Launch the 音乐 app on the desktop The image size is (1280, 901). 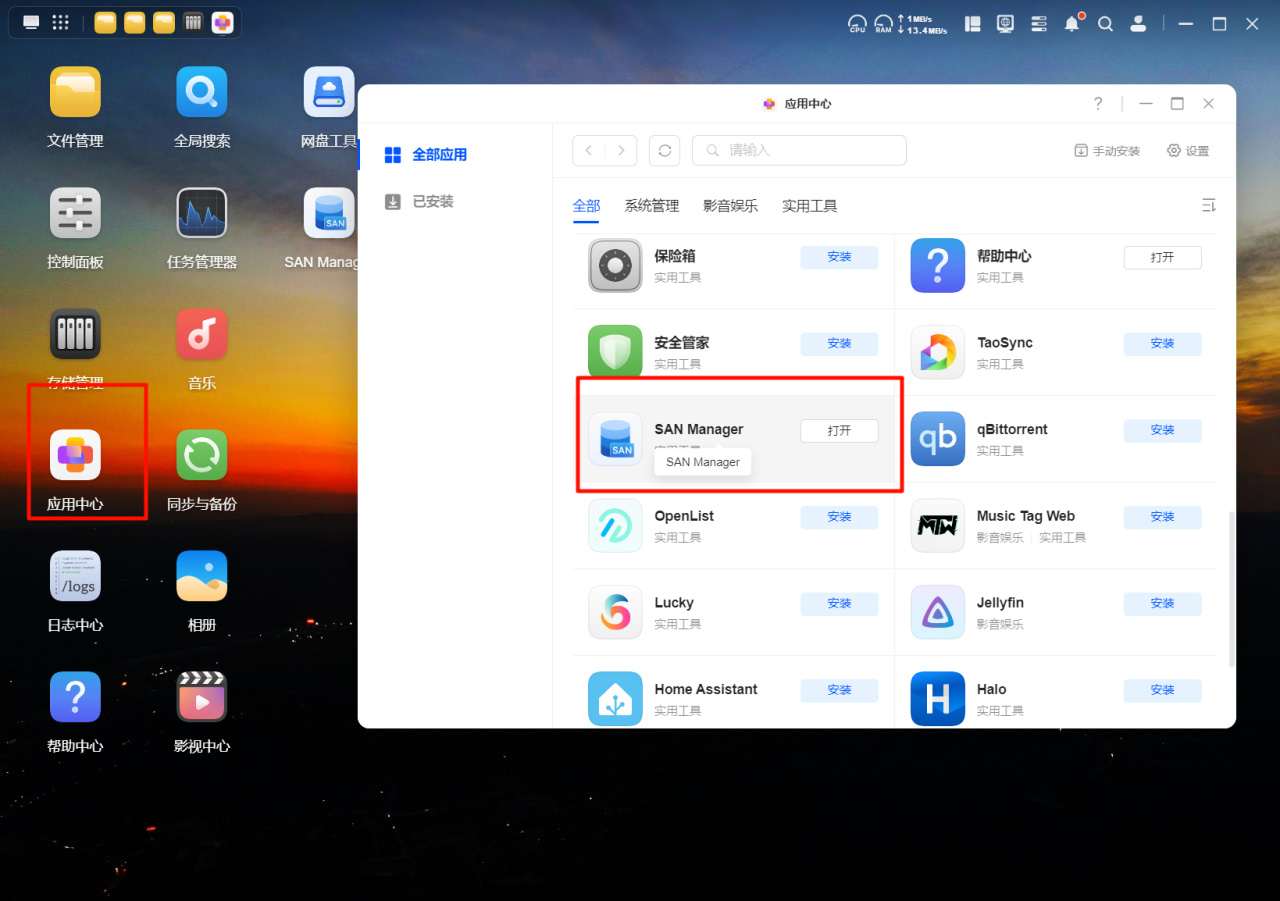(202, 334)
